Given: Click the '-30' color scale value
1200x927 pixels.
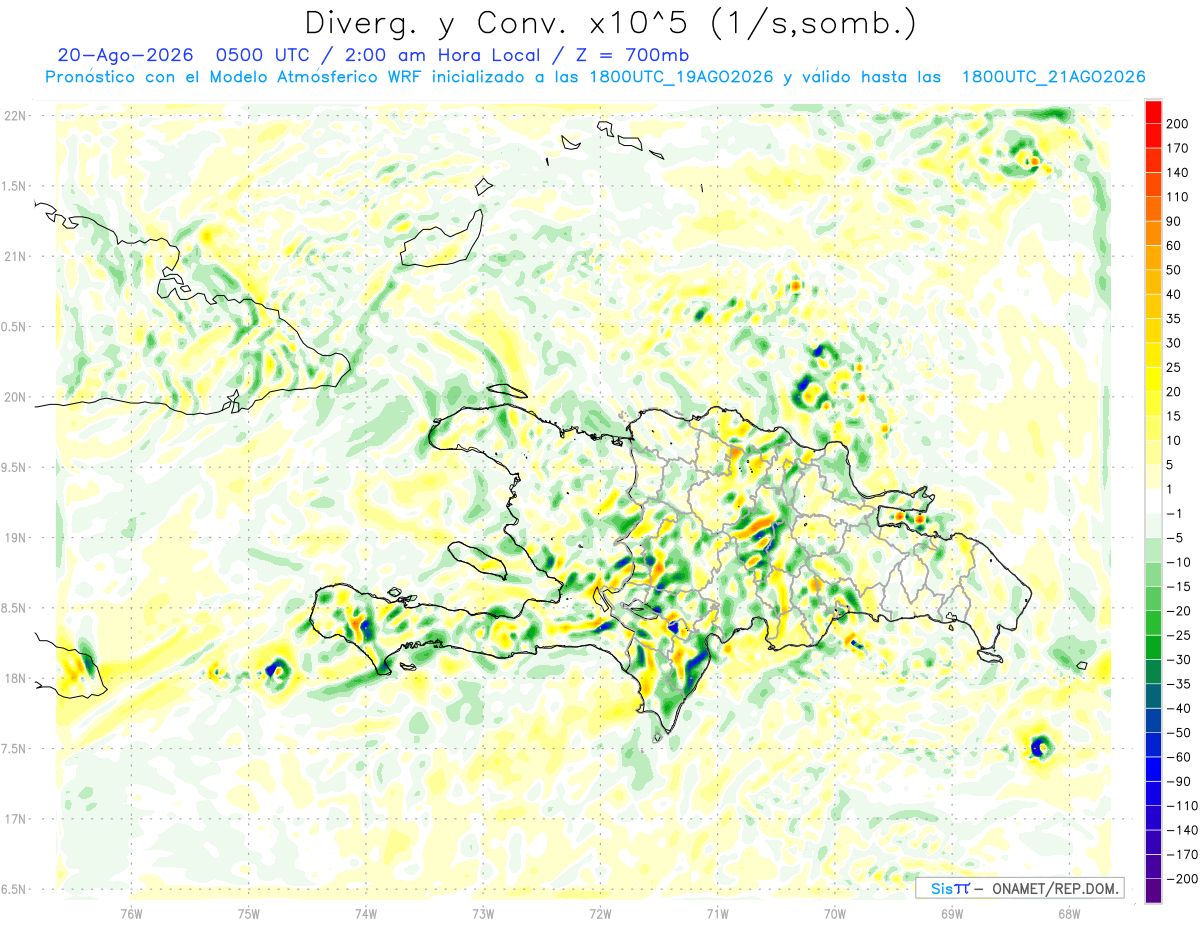Looking at the screenshot, I should [x=1179, y=660].
